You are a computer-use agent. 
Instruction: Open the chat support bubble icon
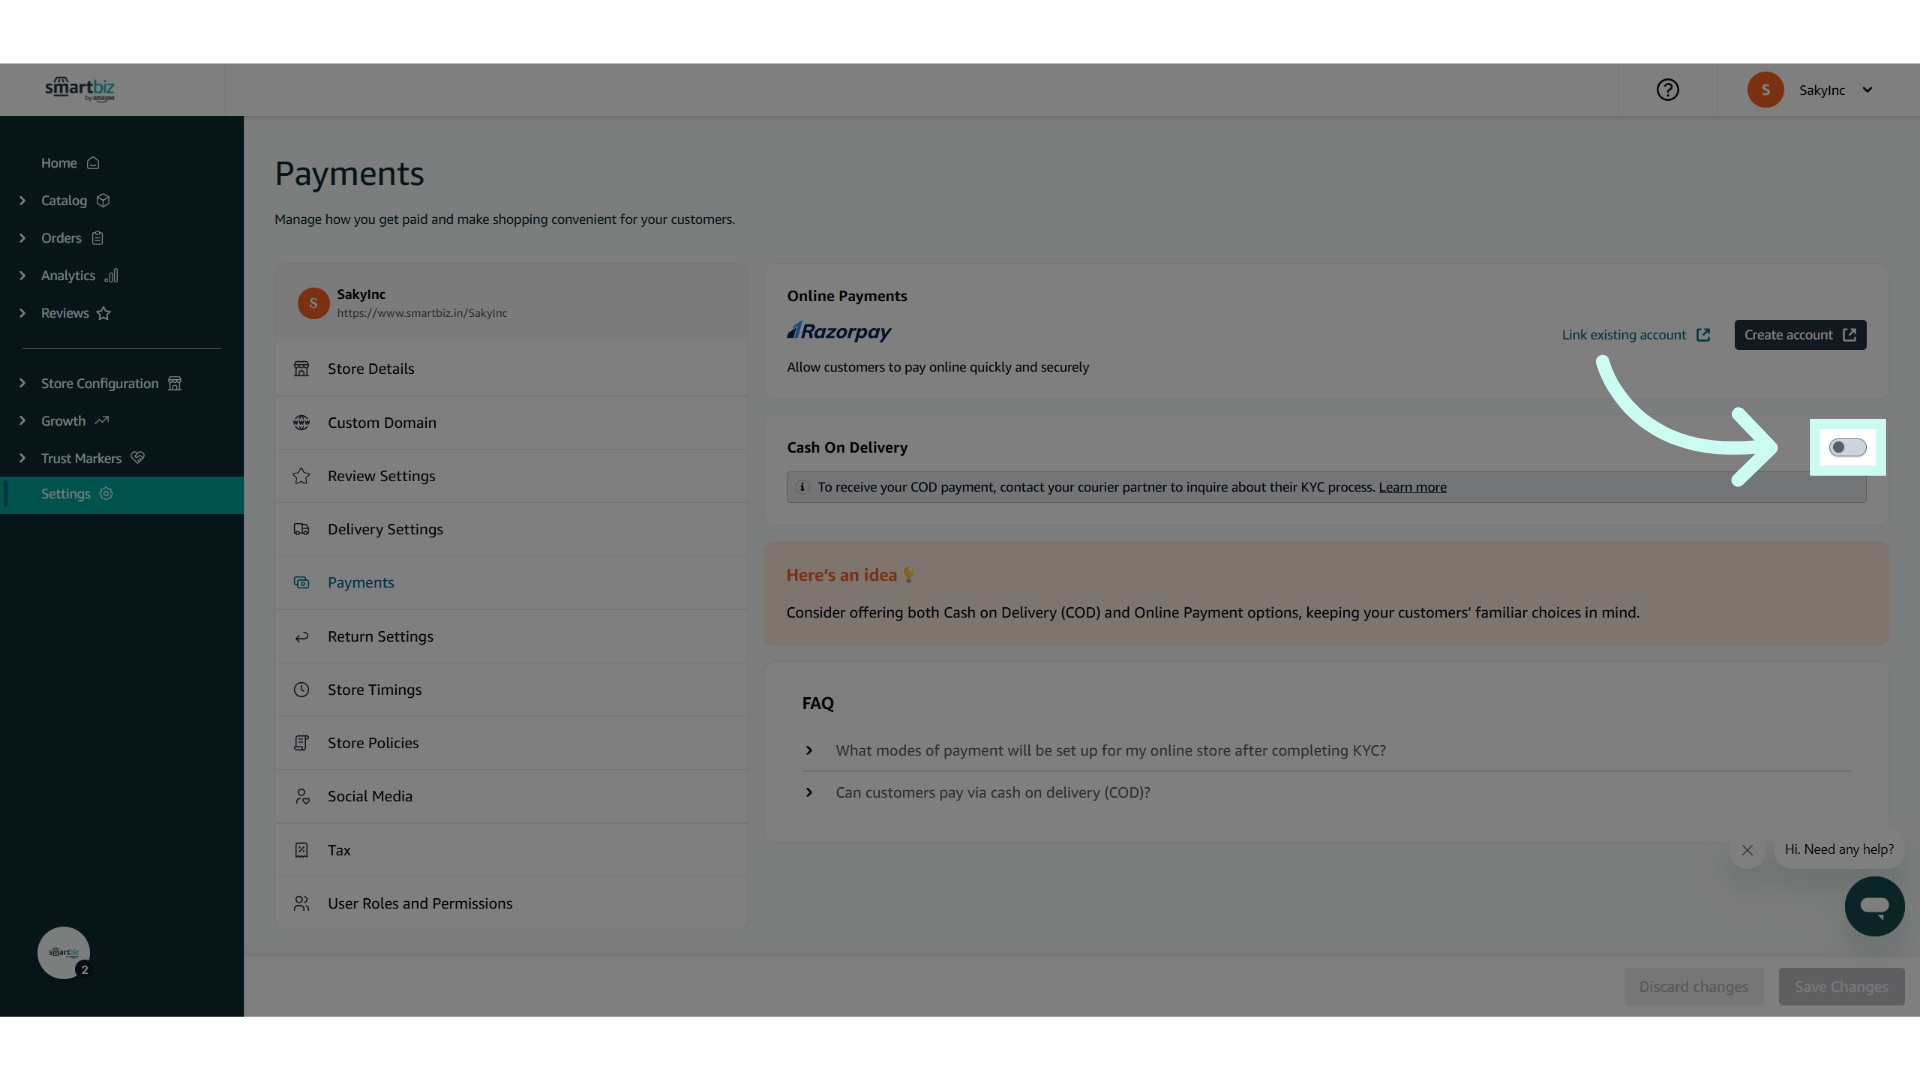tap(1874, 906)
